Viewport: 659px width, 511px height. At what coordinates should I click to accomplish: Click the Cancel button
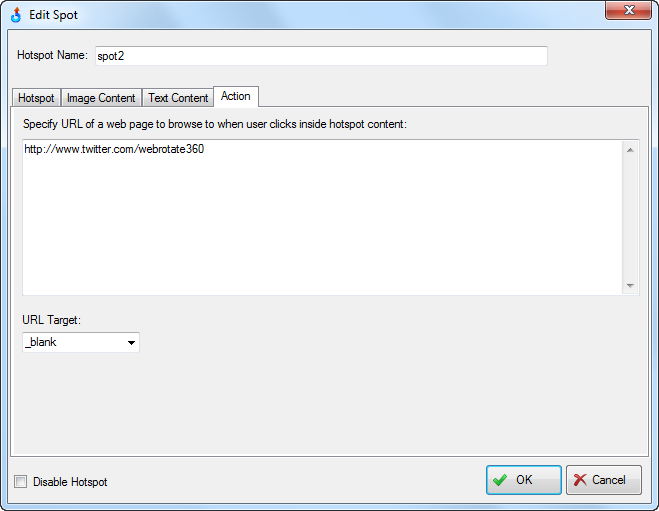click(604, 480)
